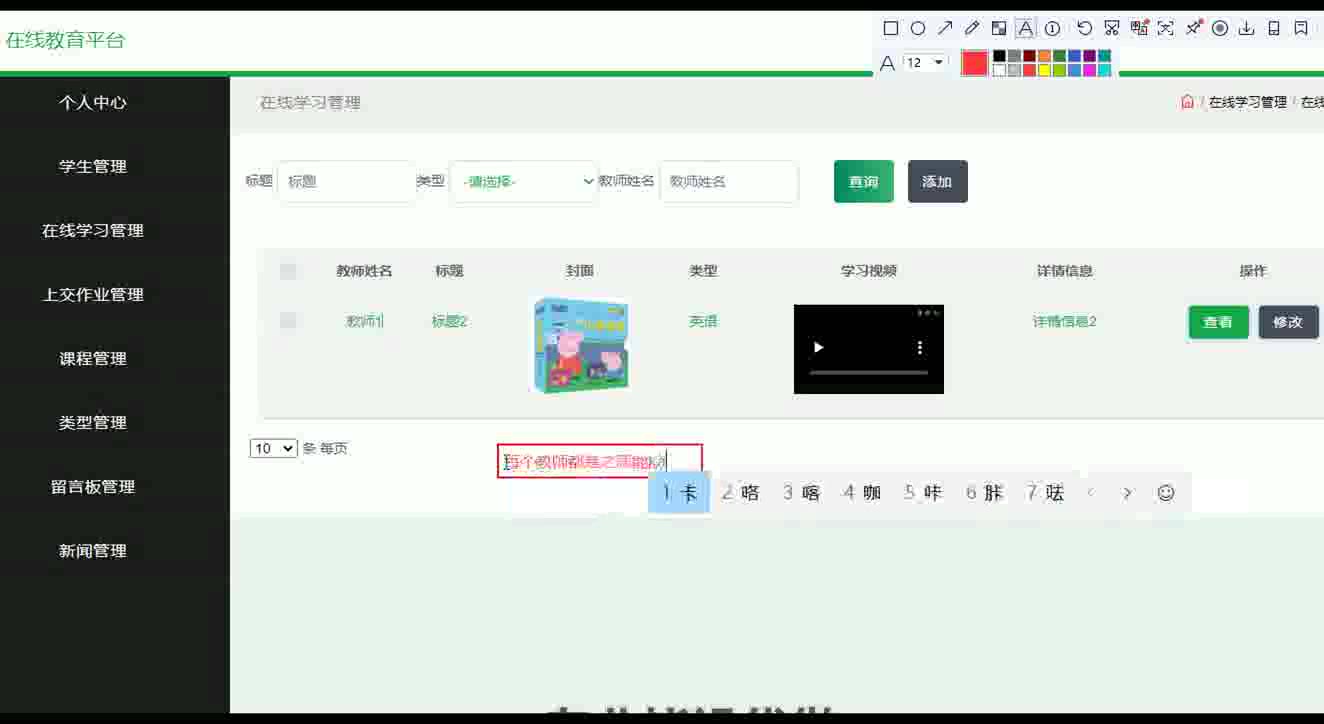Select the ellipse annotation tool
1324x724 pixels.
(x=918, y=28)
